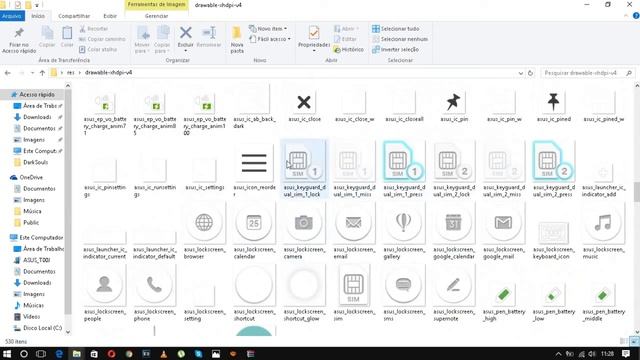Click the Excluir delete icon in ribbon
Viewport: 640px width, 360px height.
[x=185, y=33]
